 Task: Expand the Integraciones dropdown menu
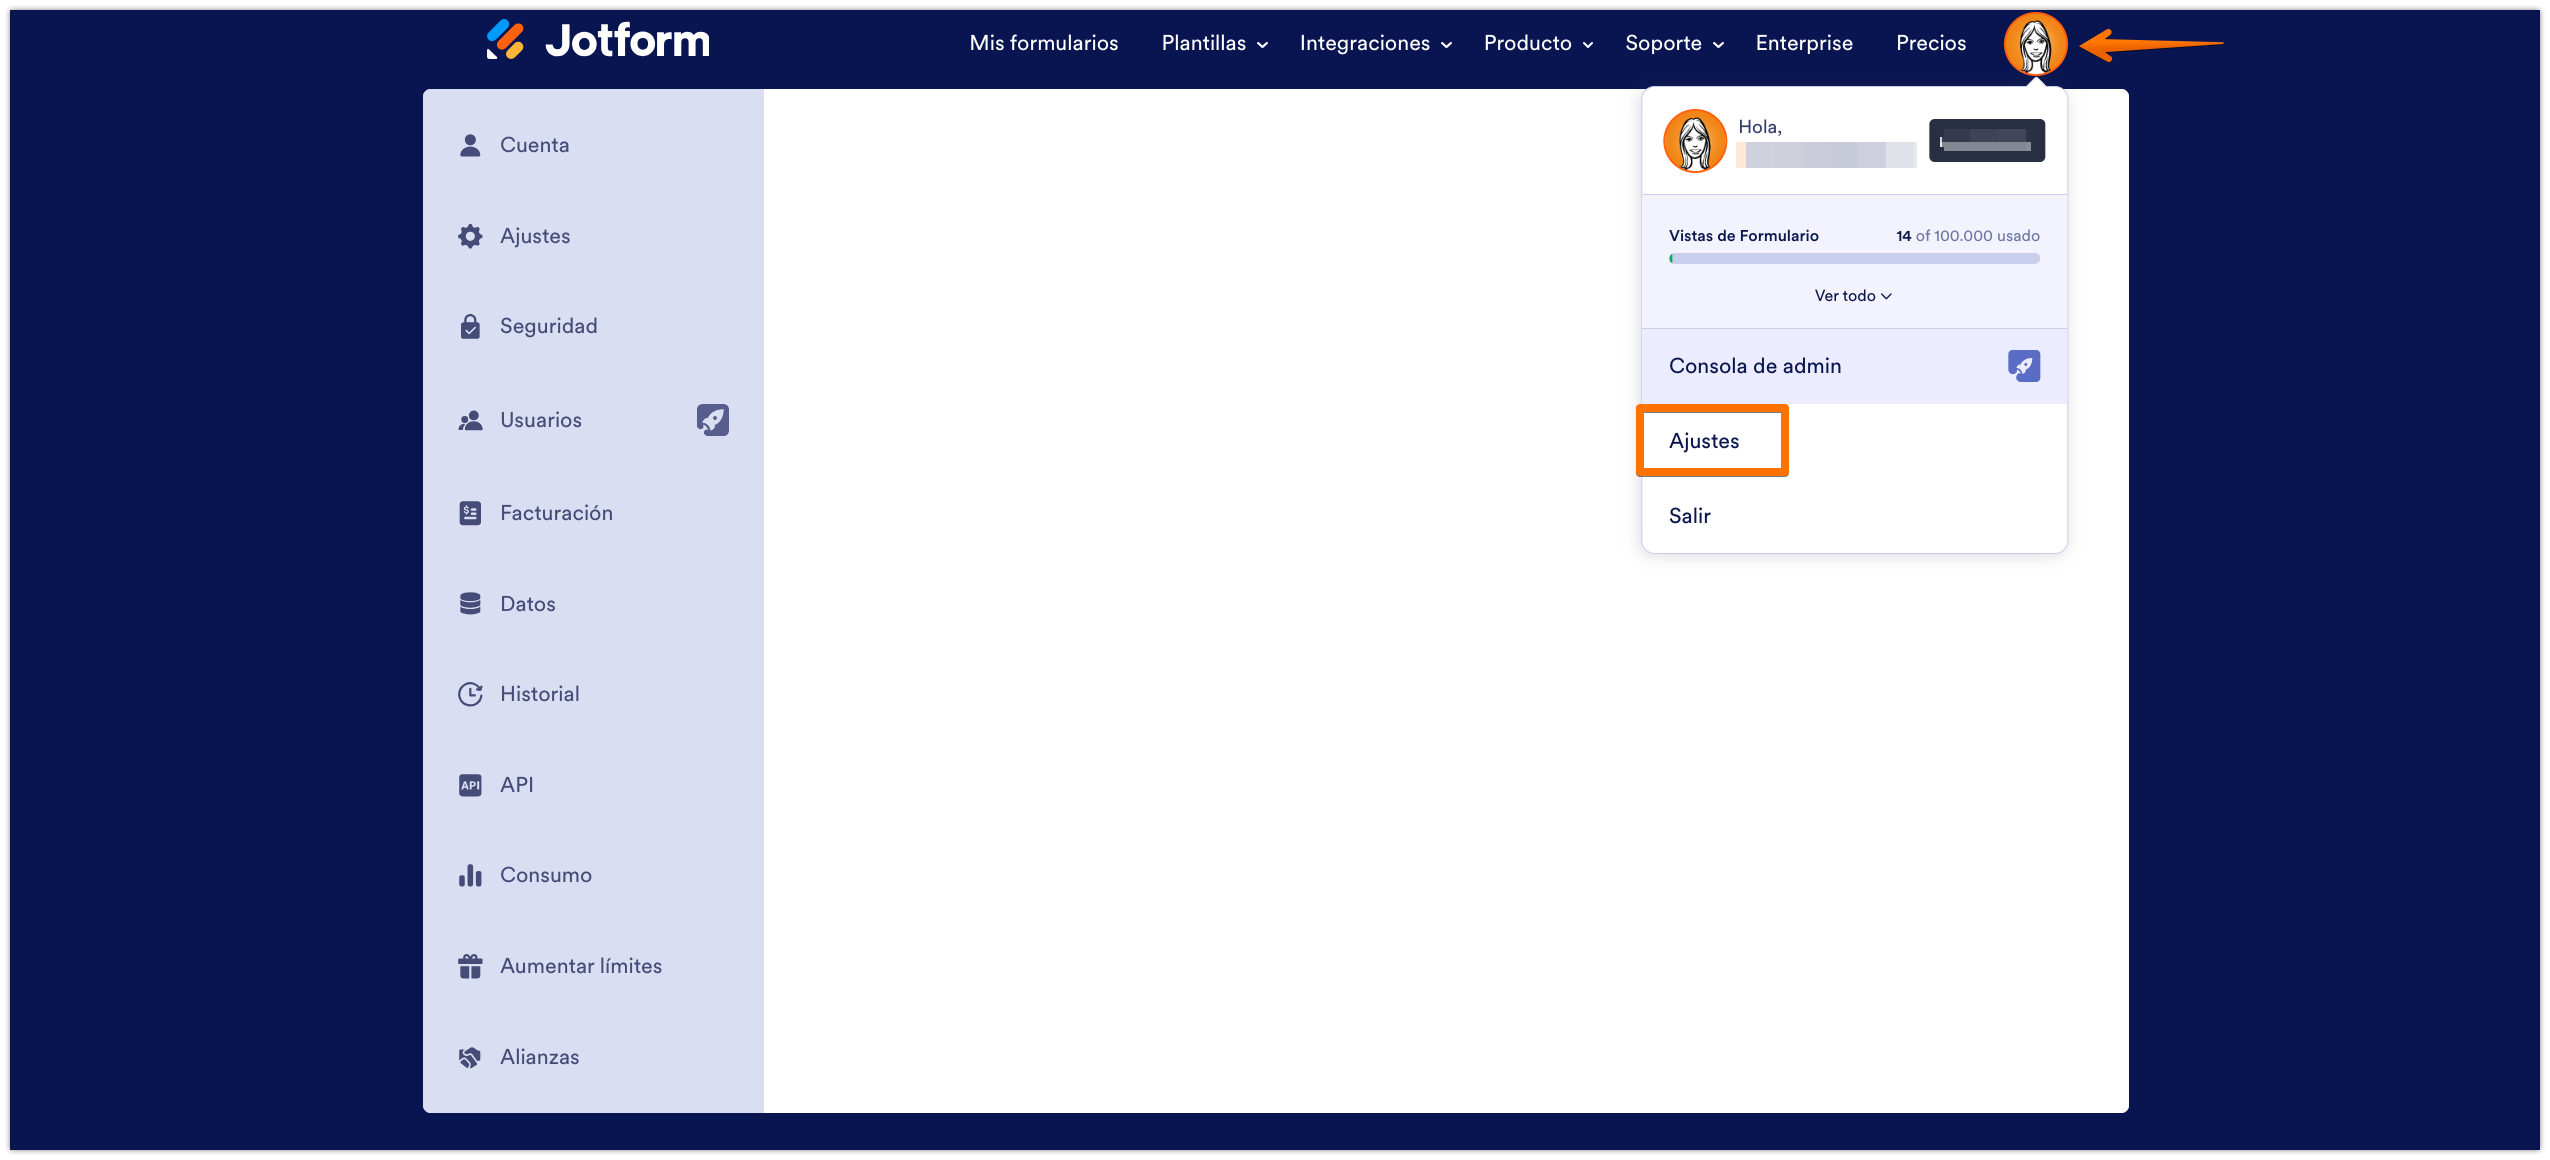1375,43
